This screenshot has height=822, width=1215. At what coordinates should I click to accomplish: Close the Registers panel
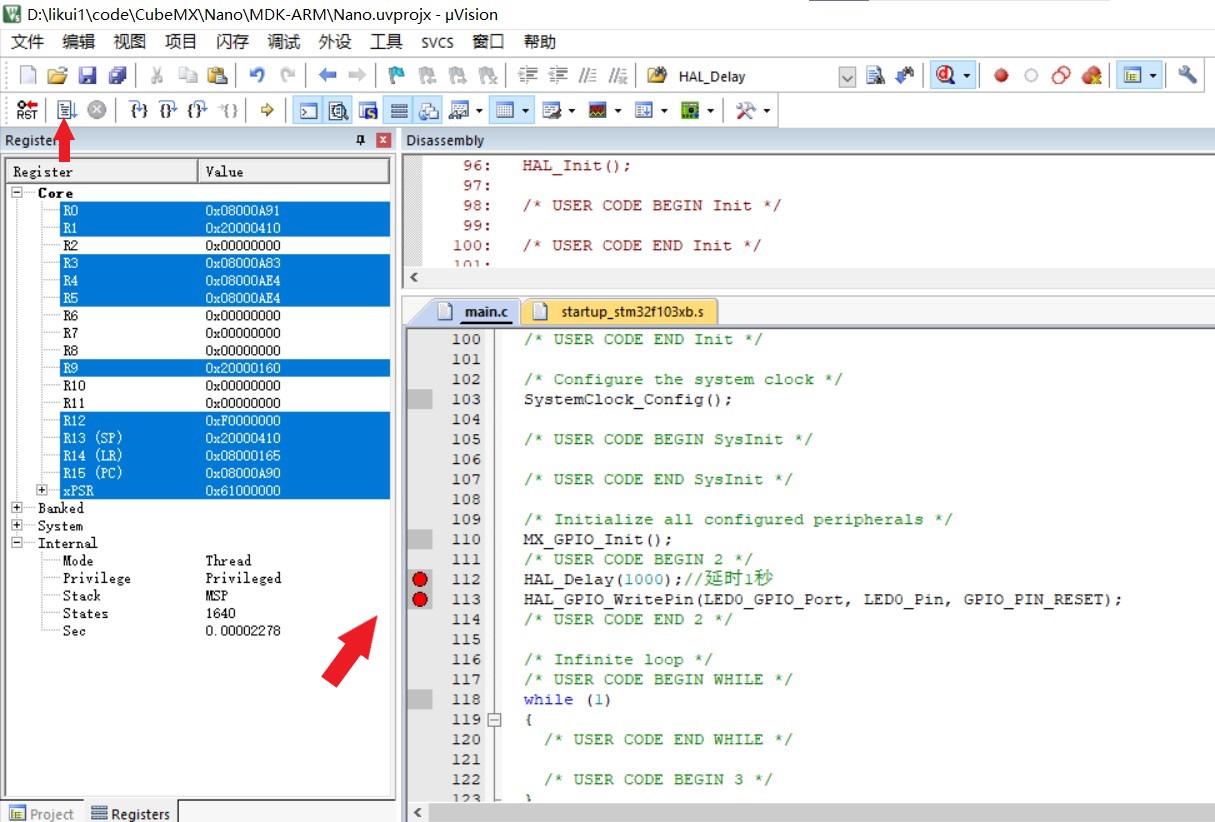click(383, 140)
